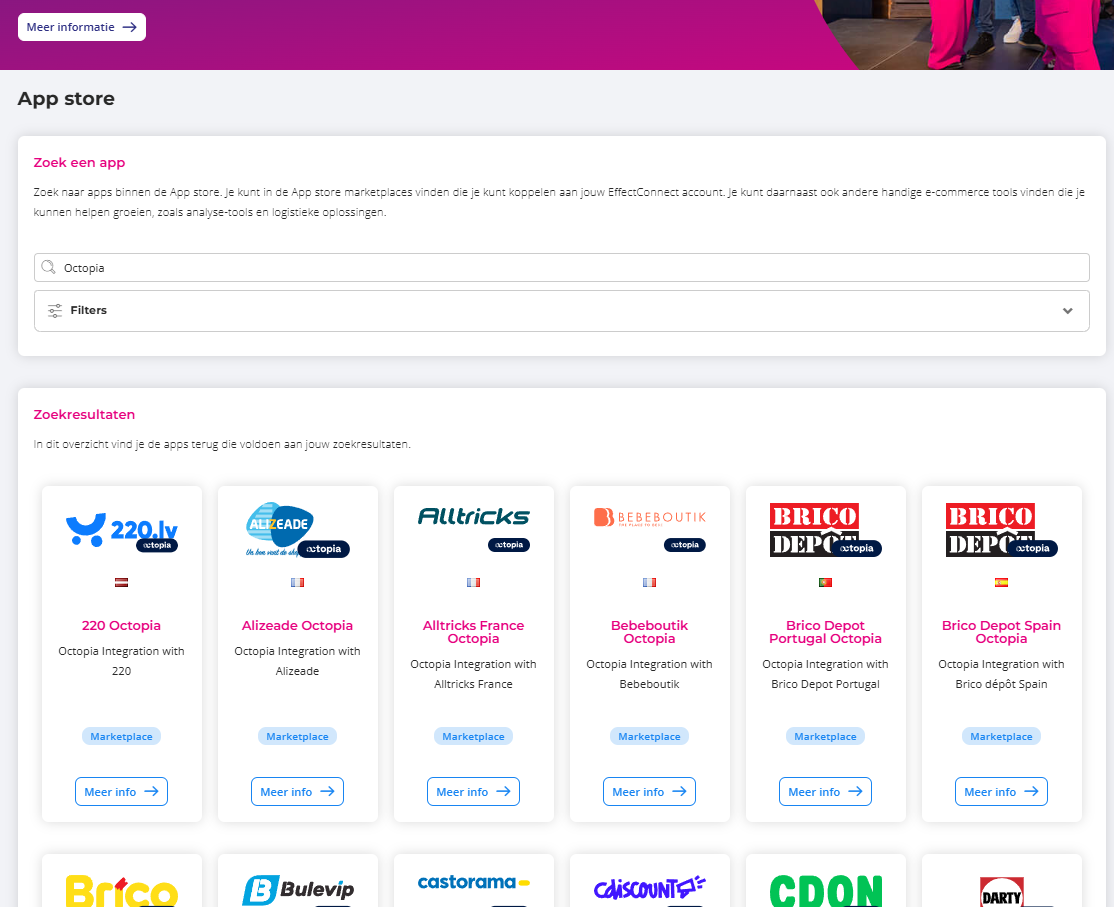Click Meer info for Alltricks France Octopia

(x=474, y=792)
